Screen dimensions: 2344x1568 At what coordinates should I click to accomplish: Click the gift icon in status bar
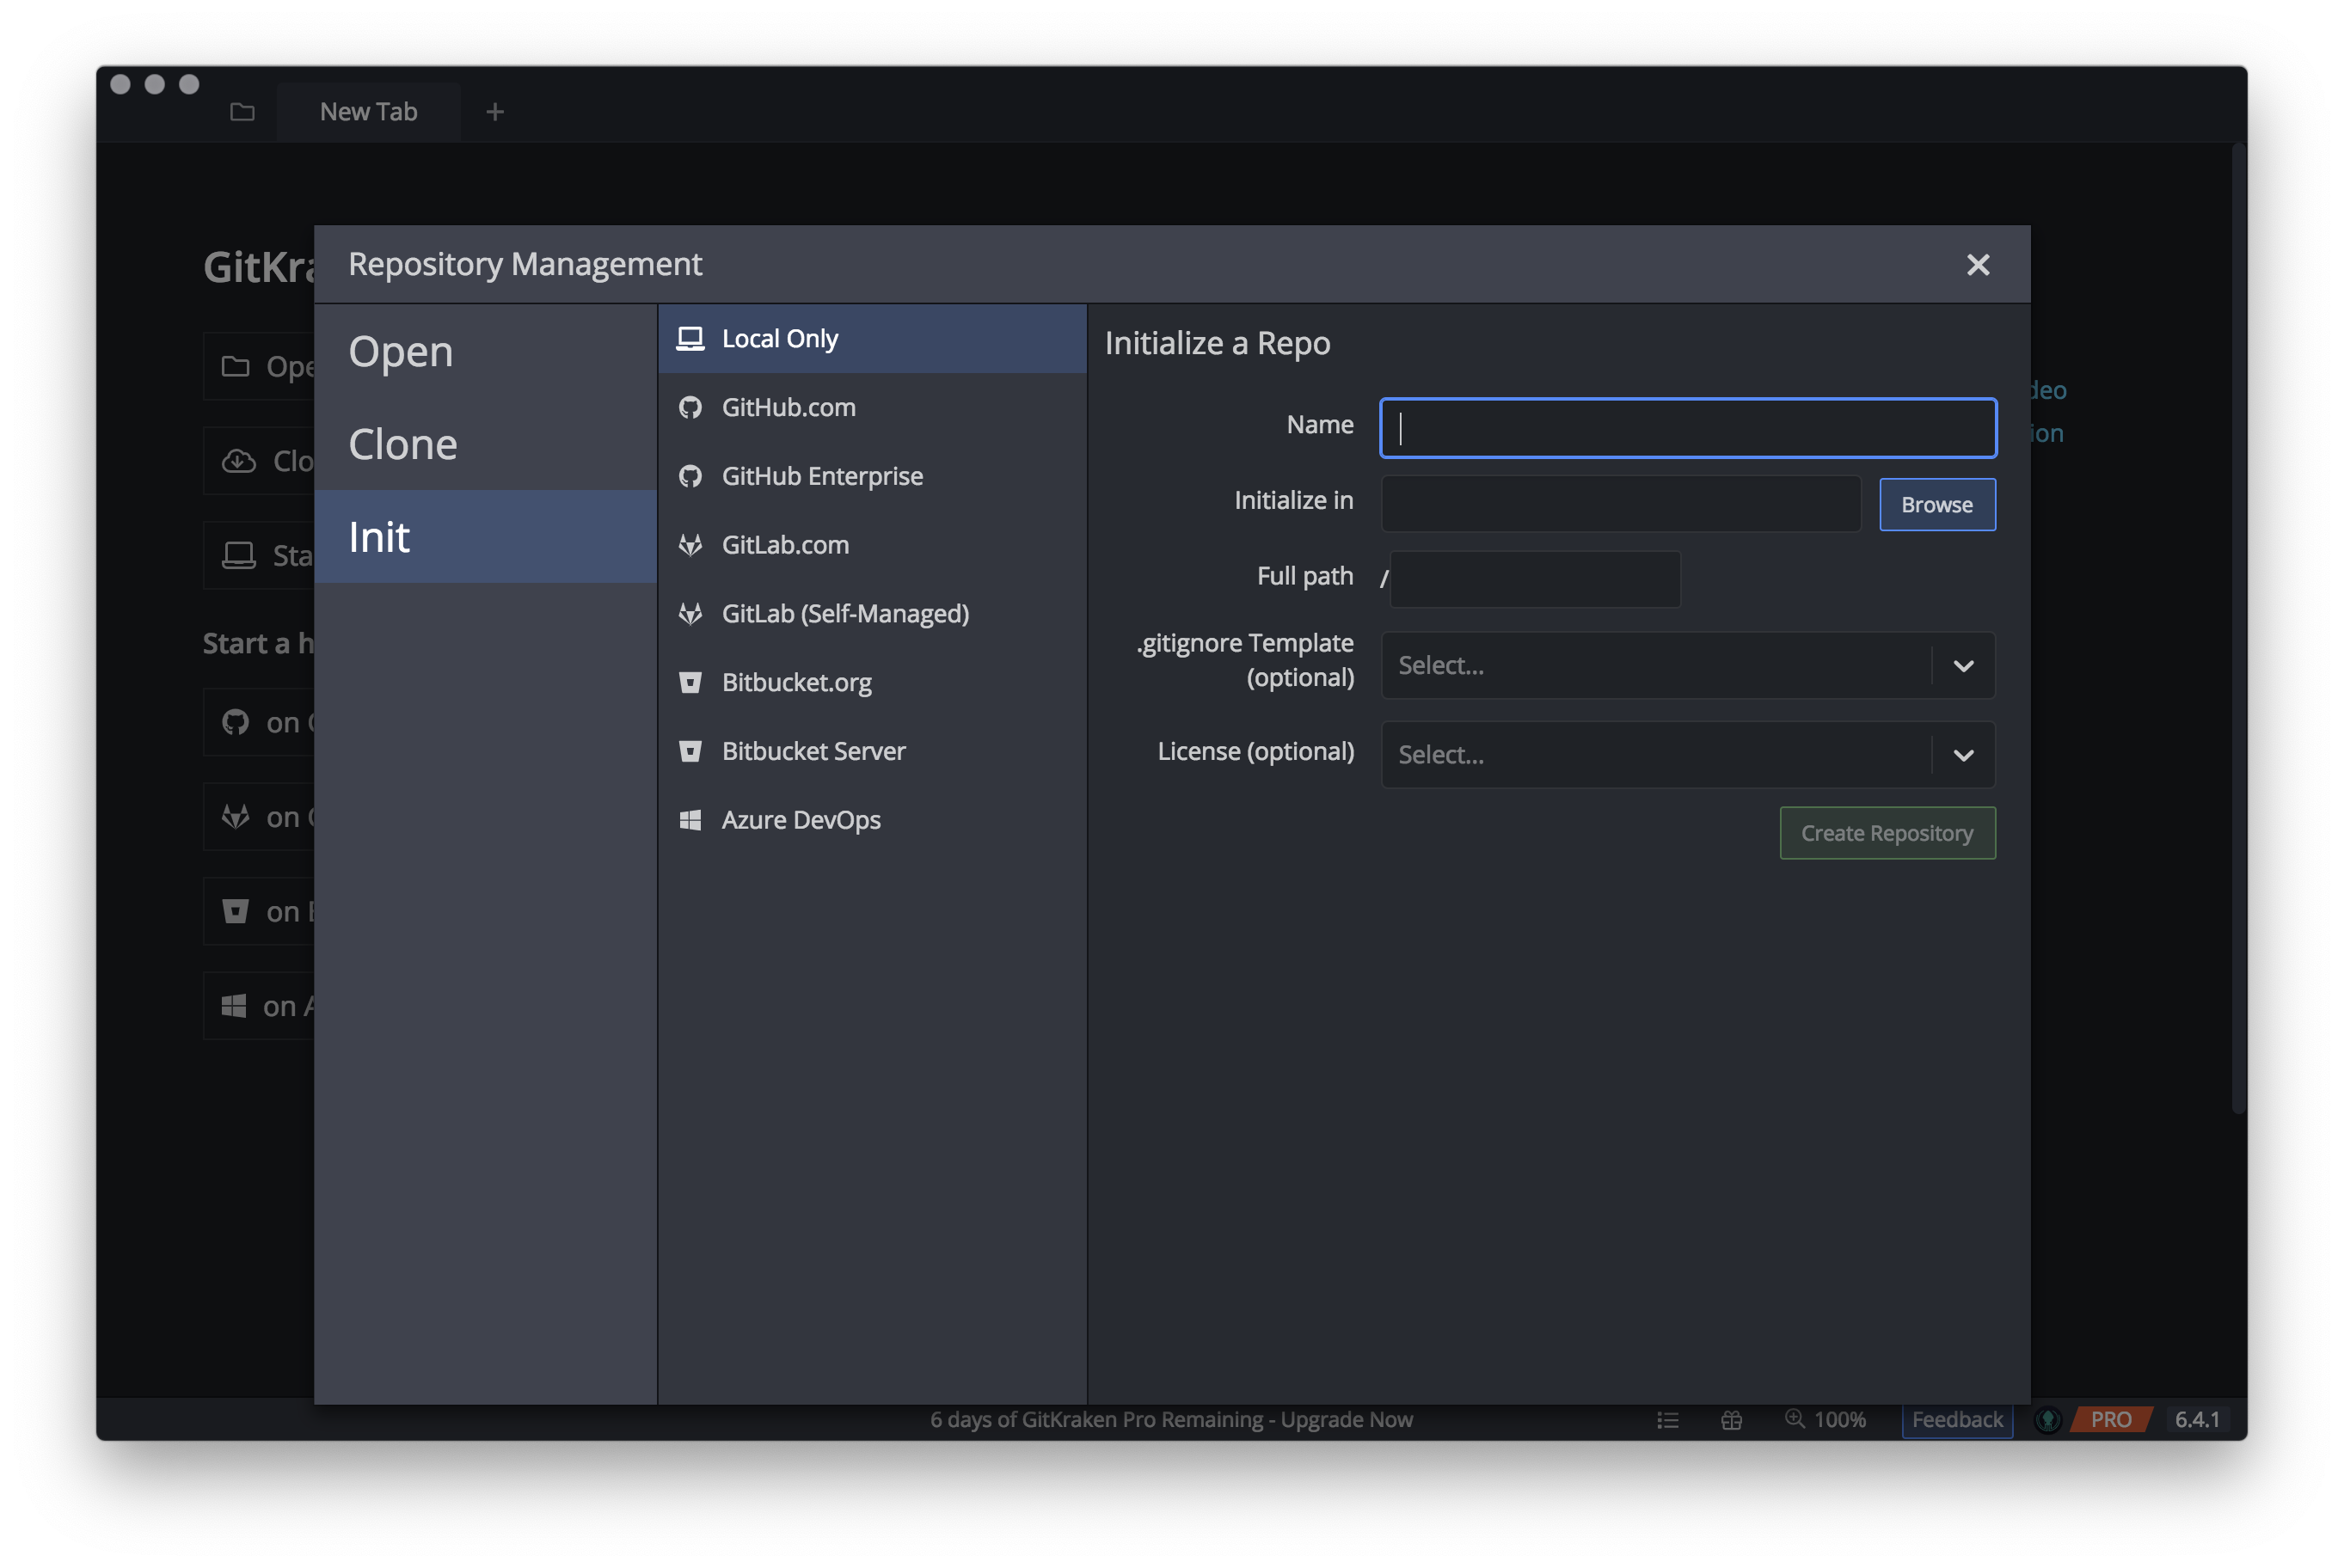click(1732, 1420)
